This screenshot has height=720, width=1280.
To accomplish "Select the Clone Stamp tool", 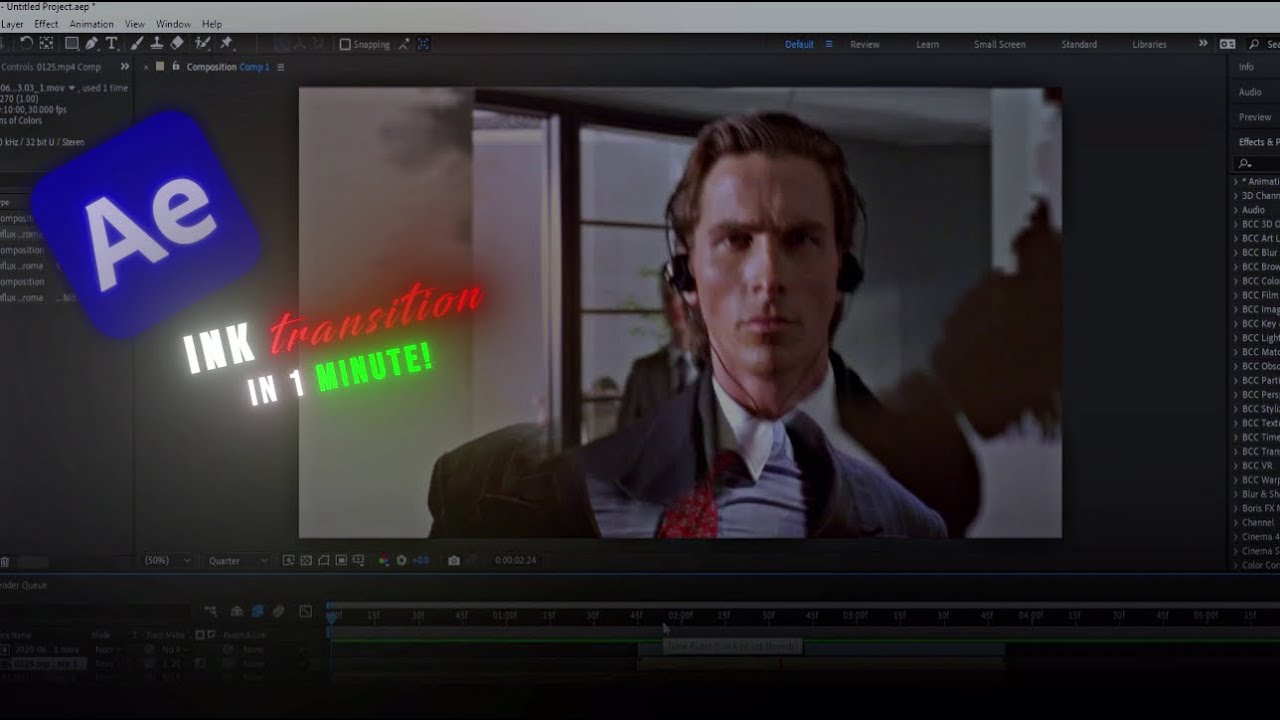I will click(x=157, y=43).
